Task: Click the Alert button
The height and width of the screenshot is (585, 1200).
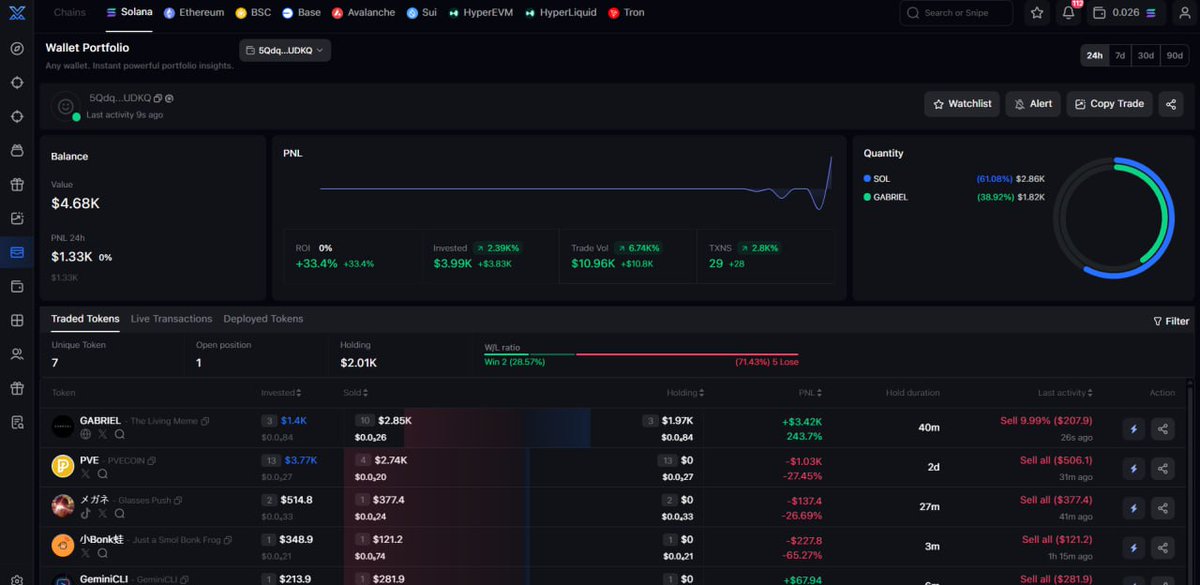Action: click(x=1033, y=103)
